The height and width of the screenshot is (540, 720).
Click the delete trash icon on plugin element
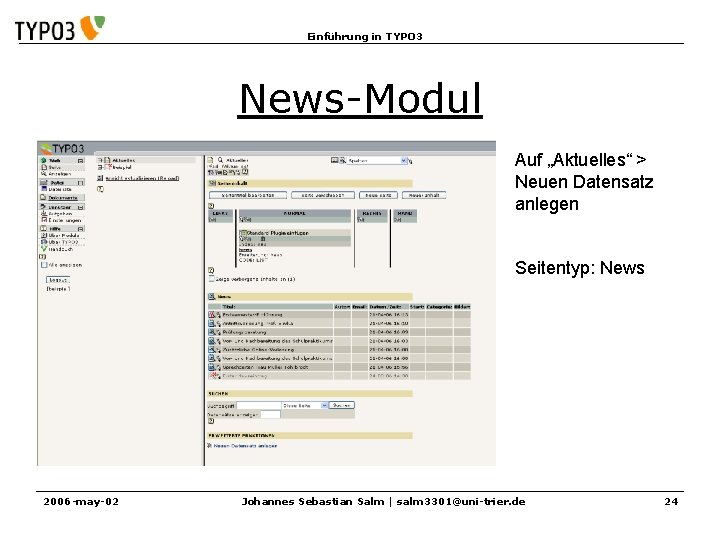click(x=263, y=239)
